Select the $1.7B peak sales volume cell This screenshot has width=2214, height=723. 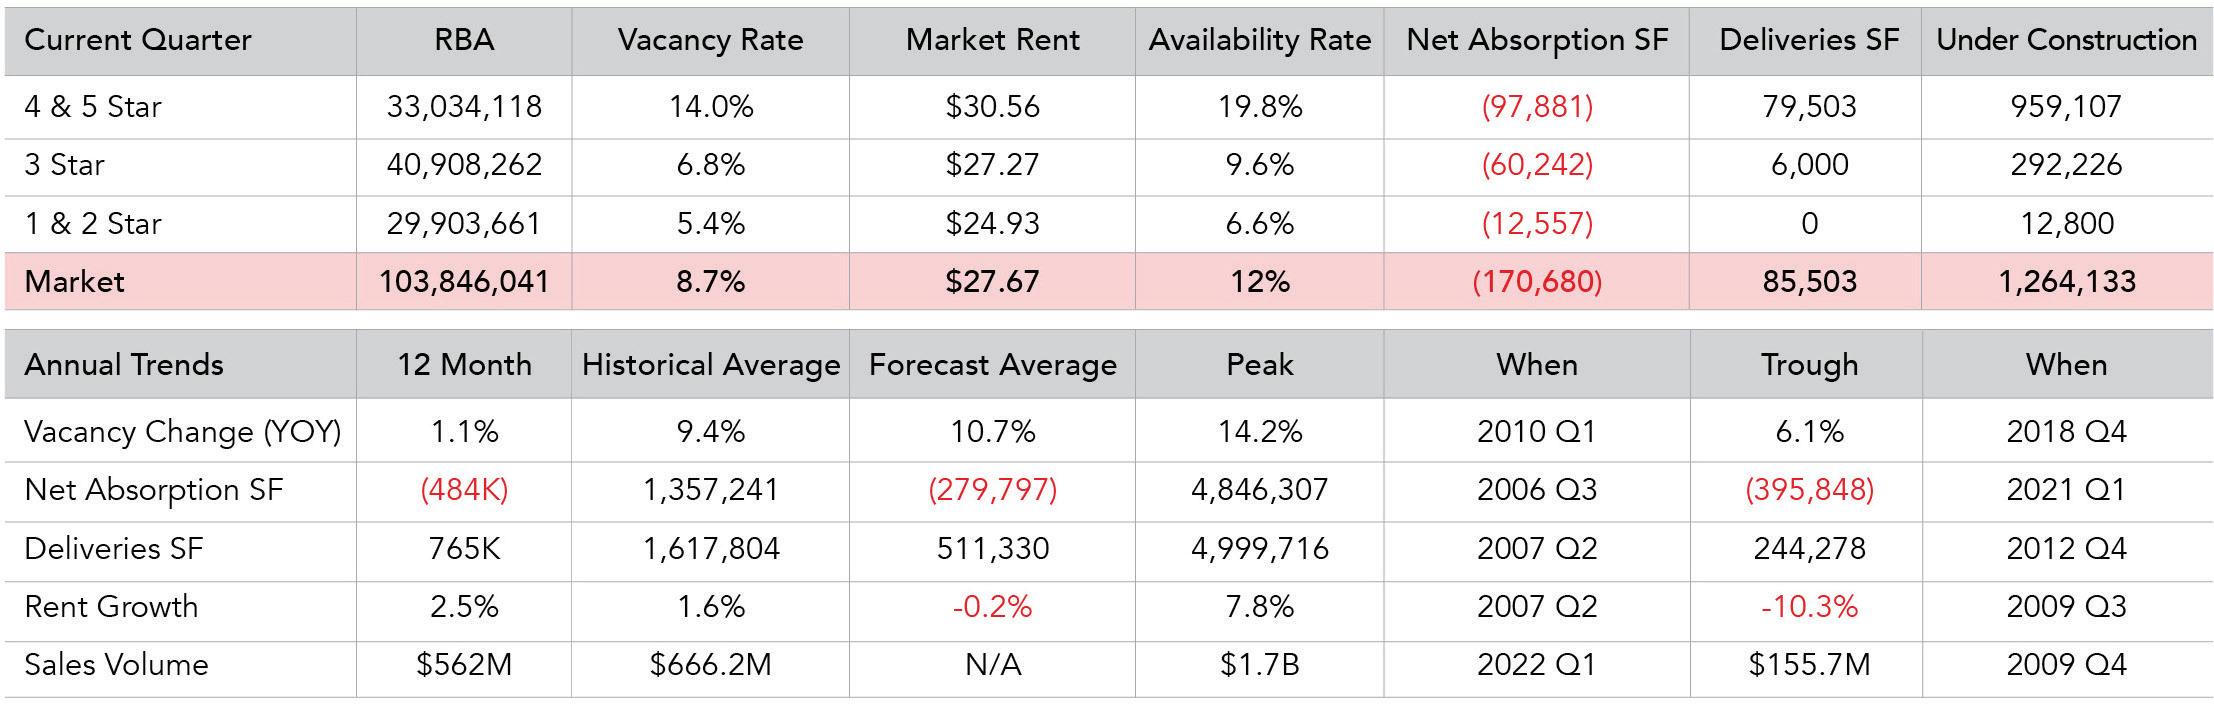[1259, 664]
